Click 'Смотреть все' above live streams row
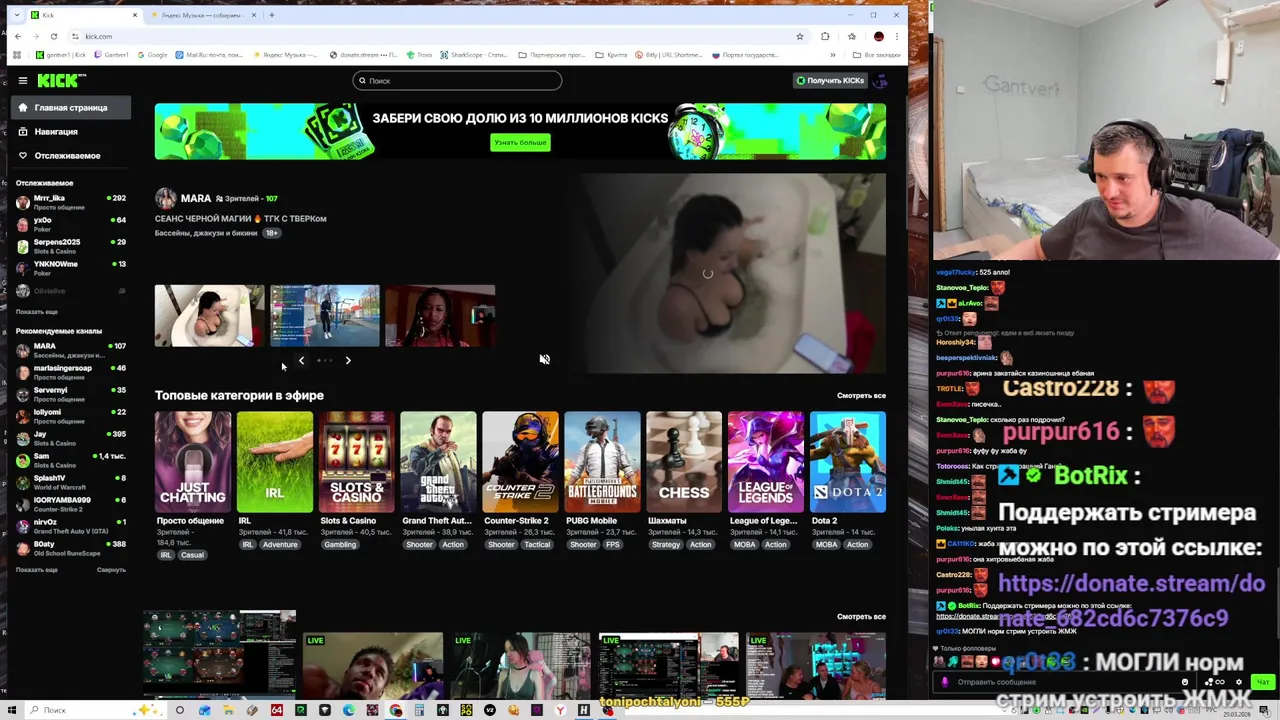Image resolution: width=1280 pixels, height=720 pixels. tap(861, 617)
